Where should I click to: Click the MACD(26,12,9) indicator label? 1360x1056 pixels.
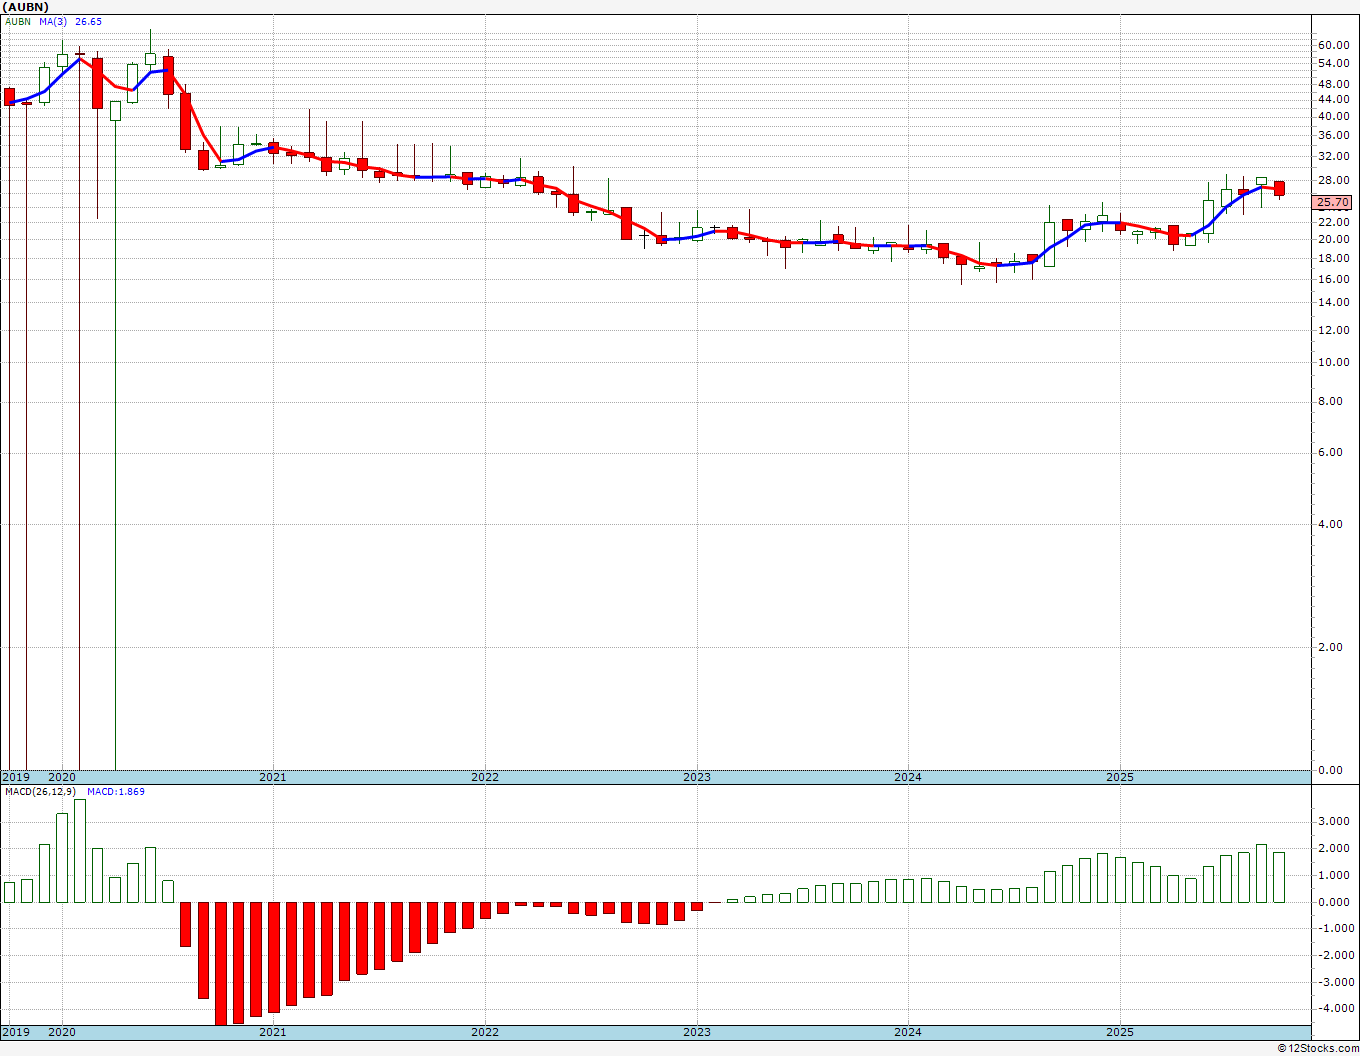tap(40, 792)
